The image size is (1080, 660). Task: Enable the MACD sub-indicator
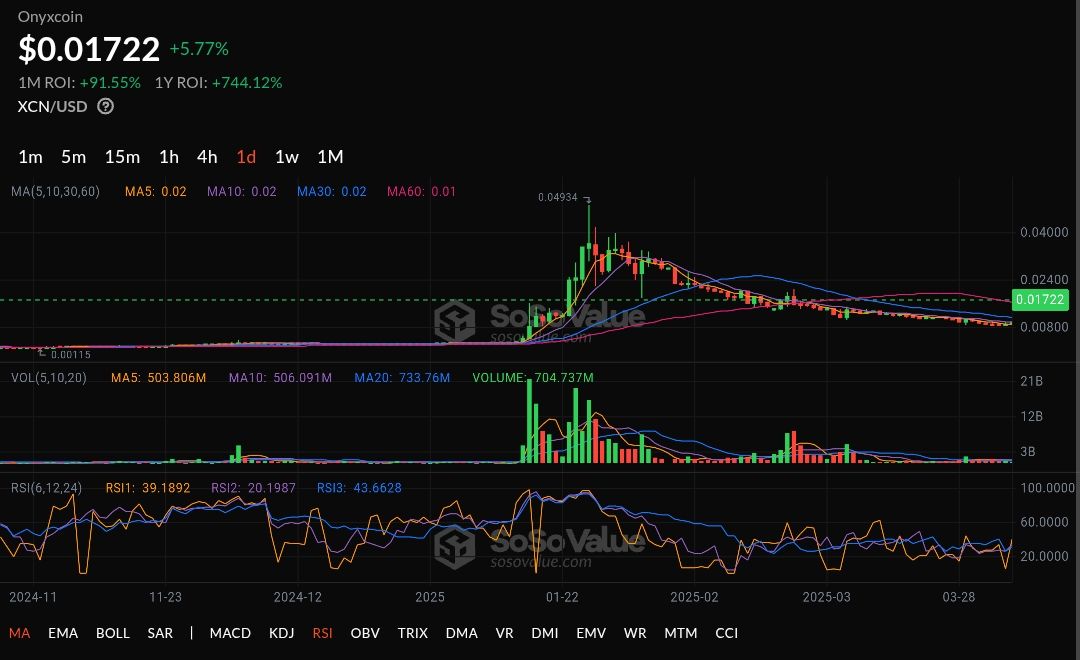coord(230,632)
